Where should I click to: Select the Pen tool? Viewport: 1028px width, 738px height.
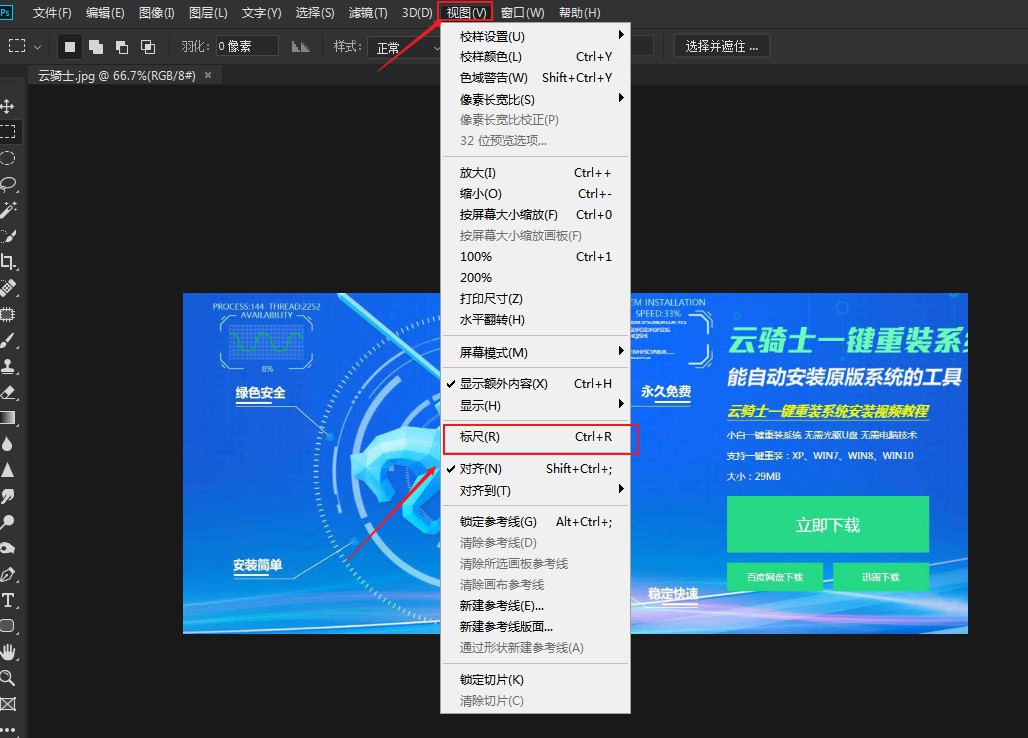click(8, 574)
